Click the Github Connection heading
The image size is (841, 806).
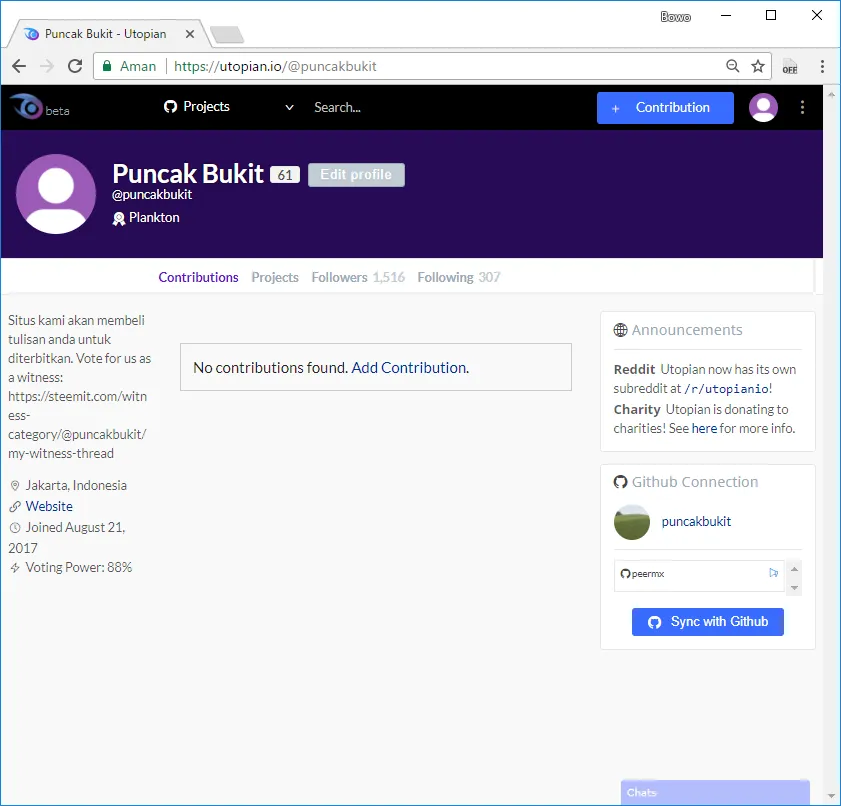(695, 482)
